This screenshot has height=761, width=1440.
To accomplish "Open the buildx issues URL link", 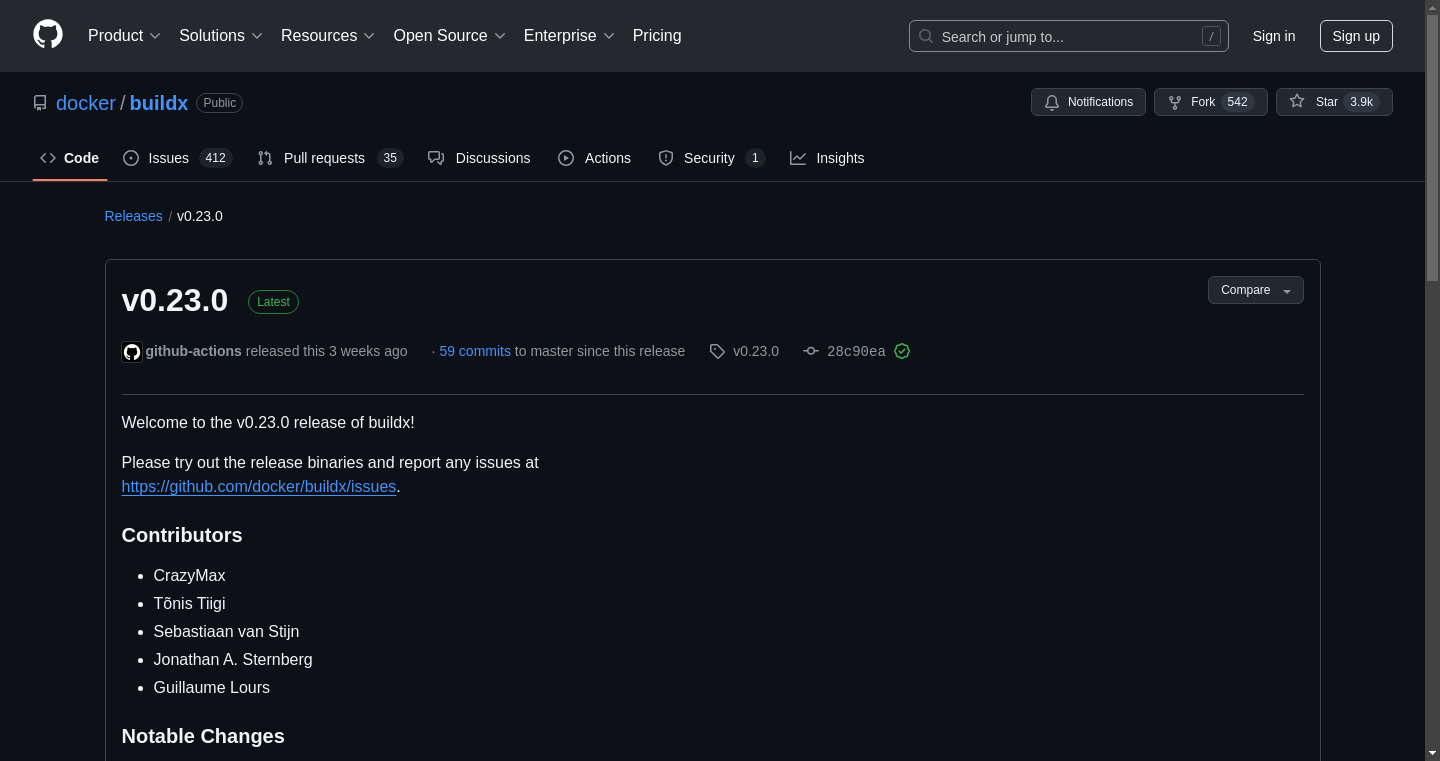I will tap(259, 487).
